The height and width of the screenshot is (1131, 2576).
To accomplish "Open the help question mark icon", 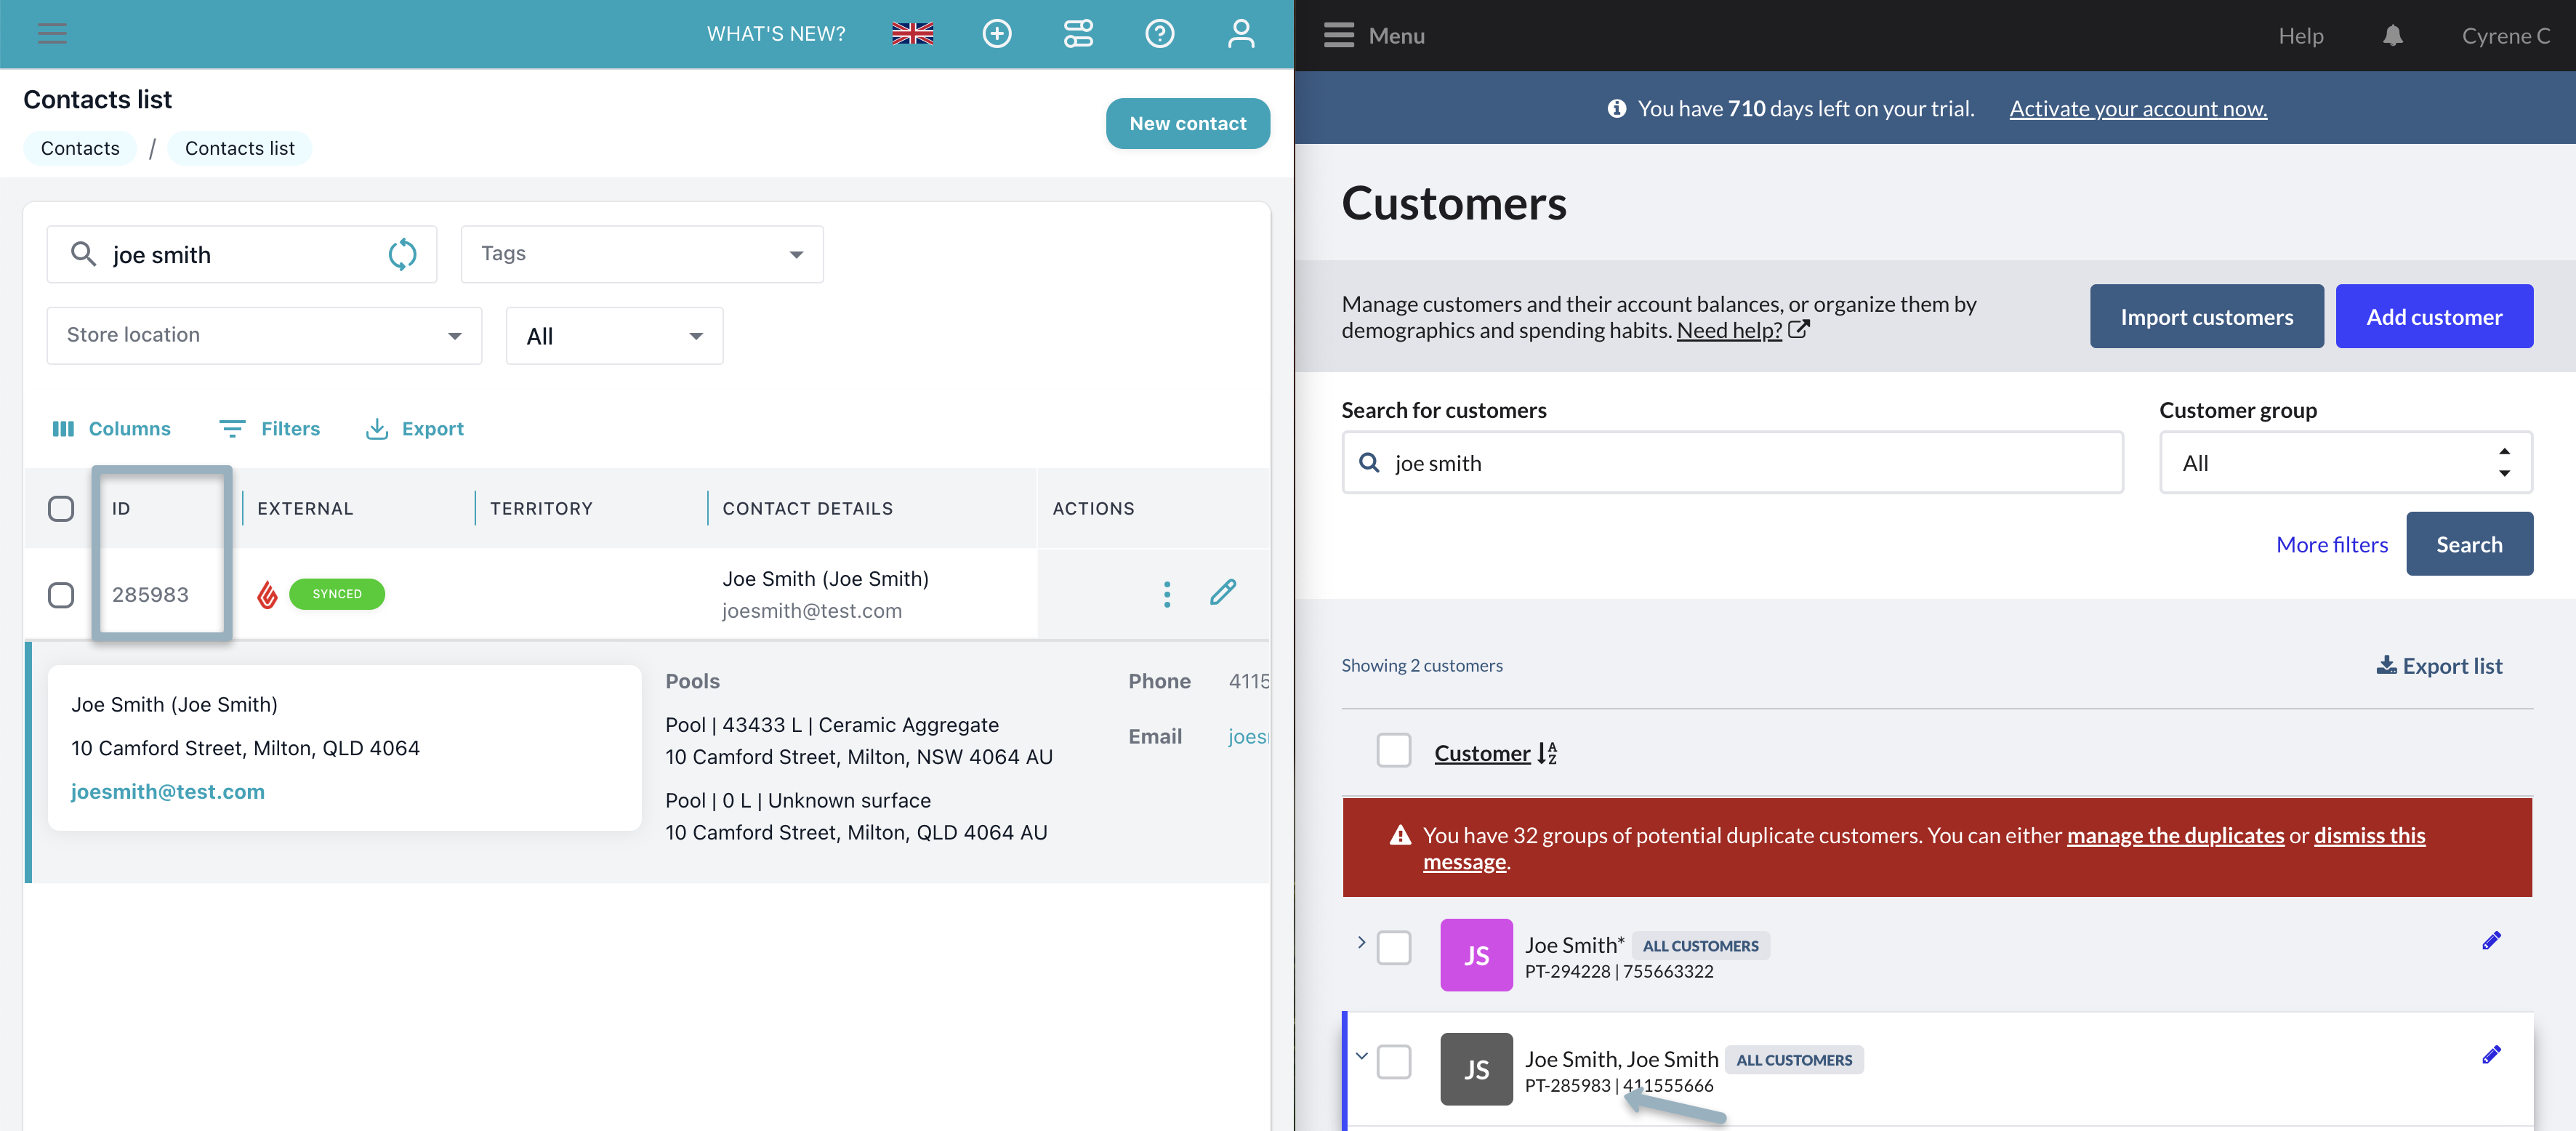I will coord(1159,34).
